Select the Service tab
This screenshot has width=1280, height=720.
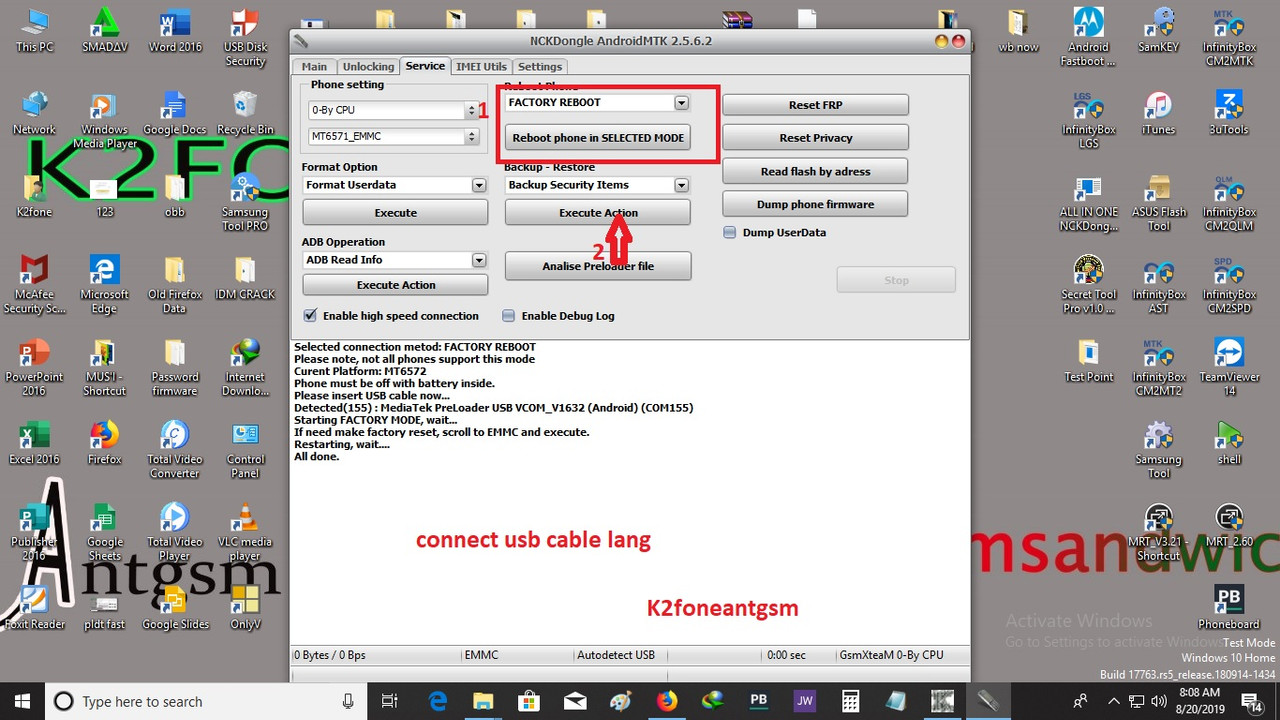tap(425, 66)
